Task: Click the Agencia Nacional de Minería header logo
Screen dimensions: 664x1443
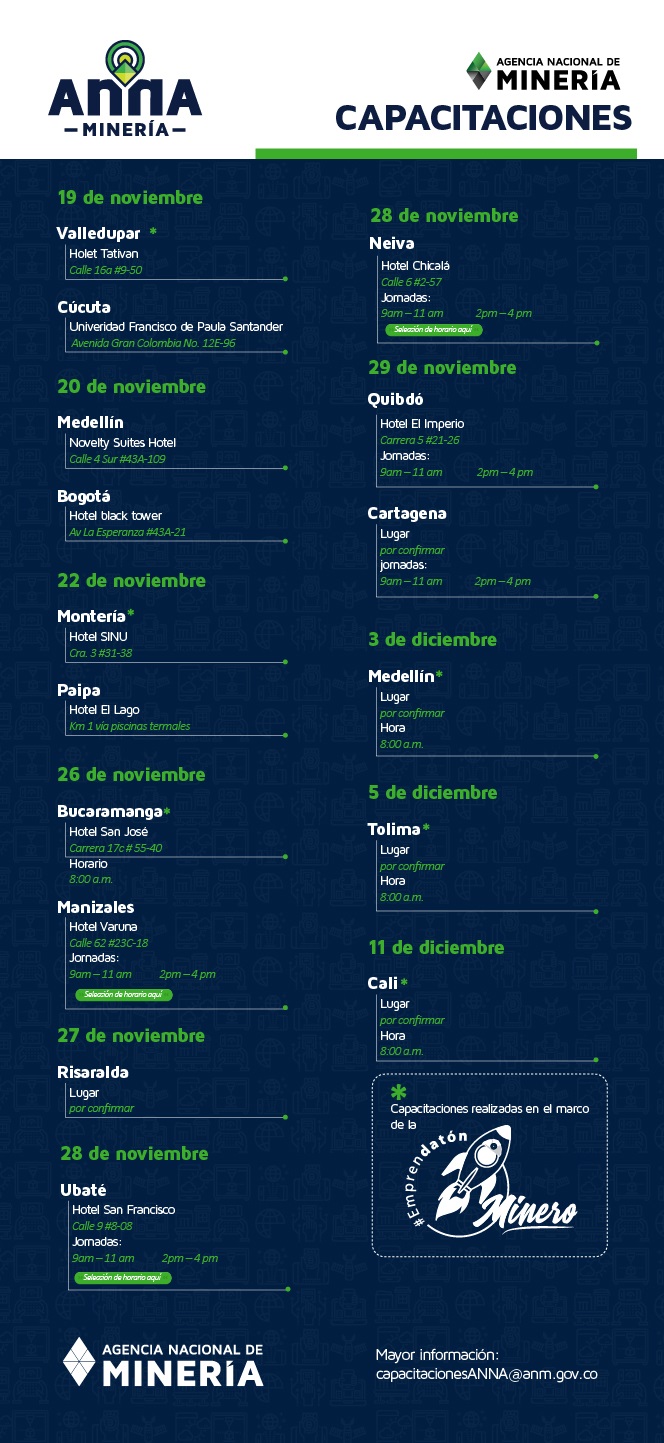Action: coord(543,71)
